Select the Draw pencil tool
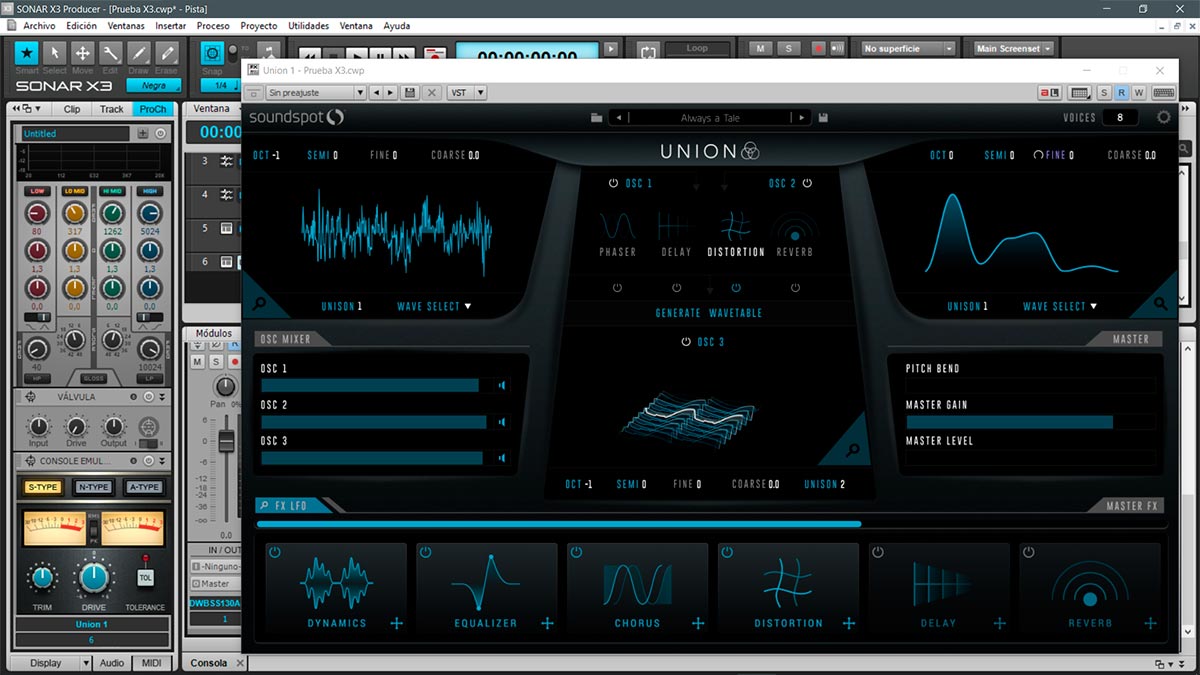1200x675 pixels. (138, 53)
